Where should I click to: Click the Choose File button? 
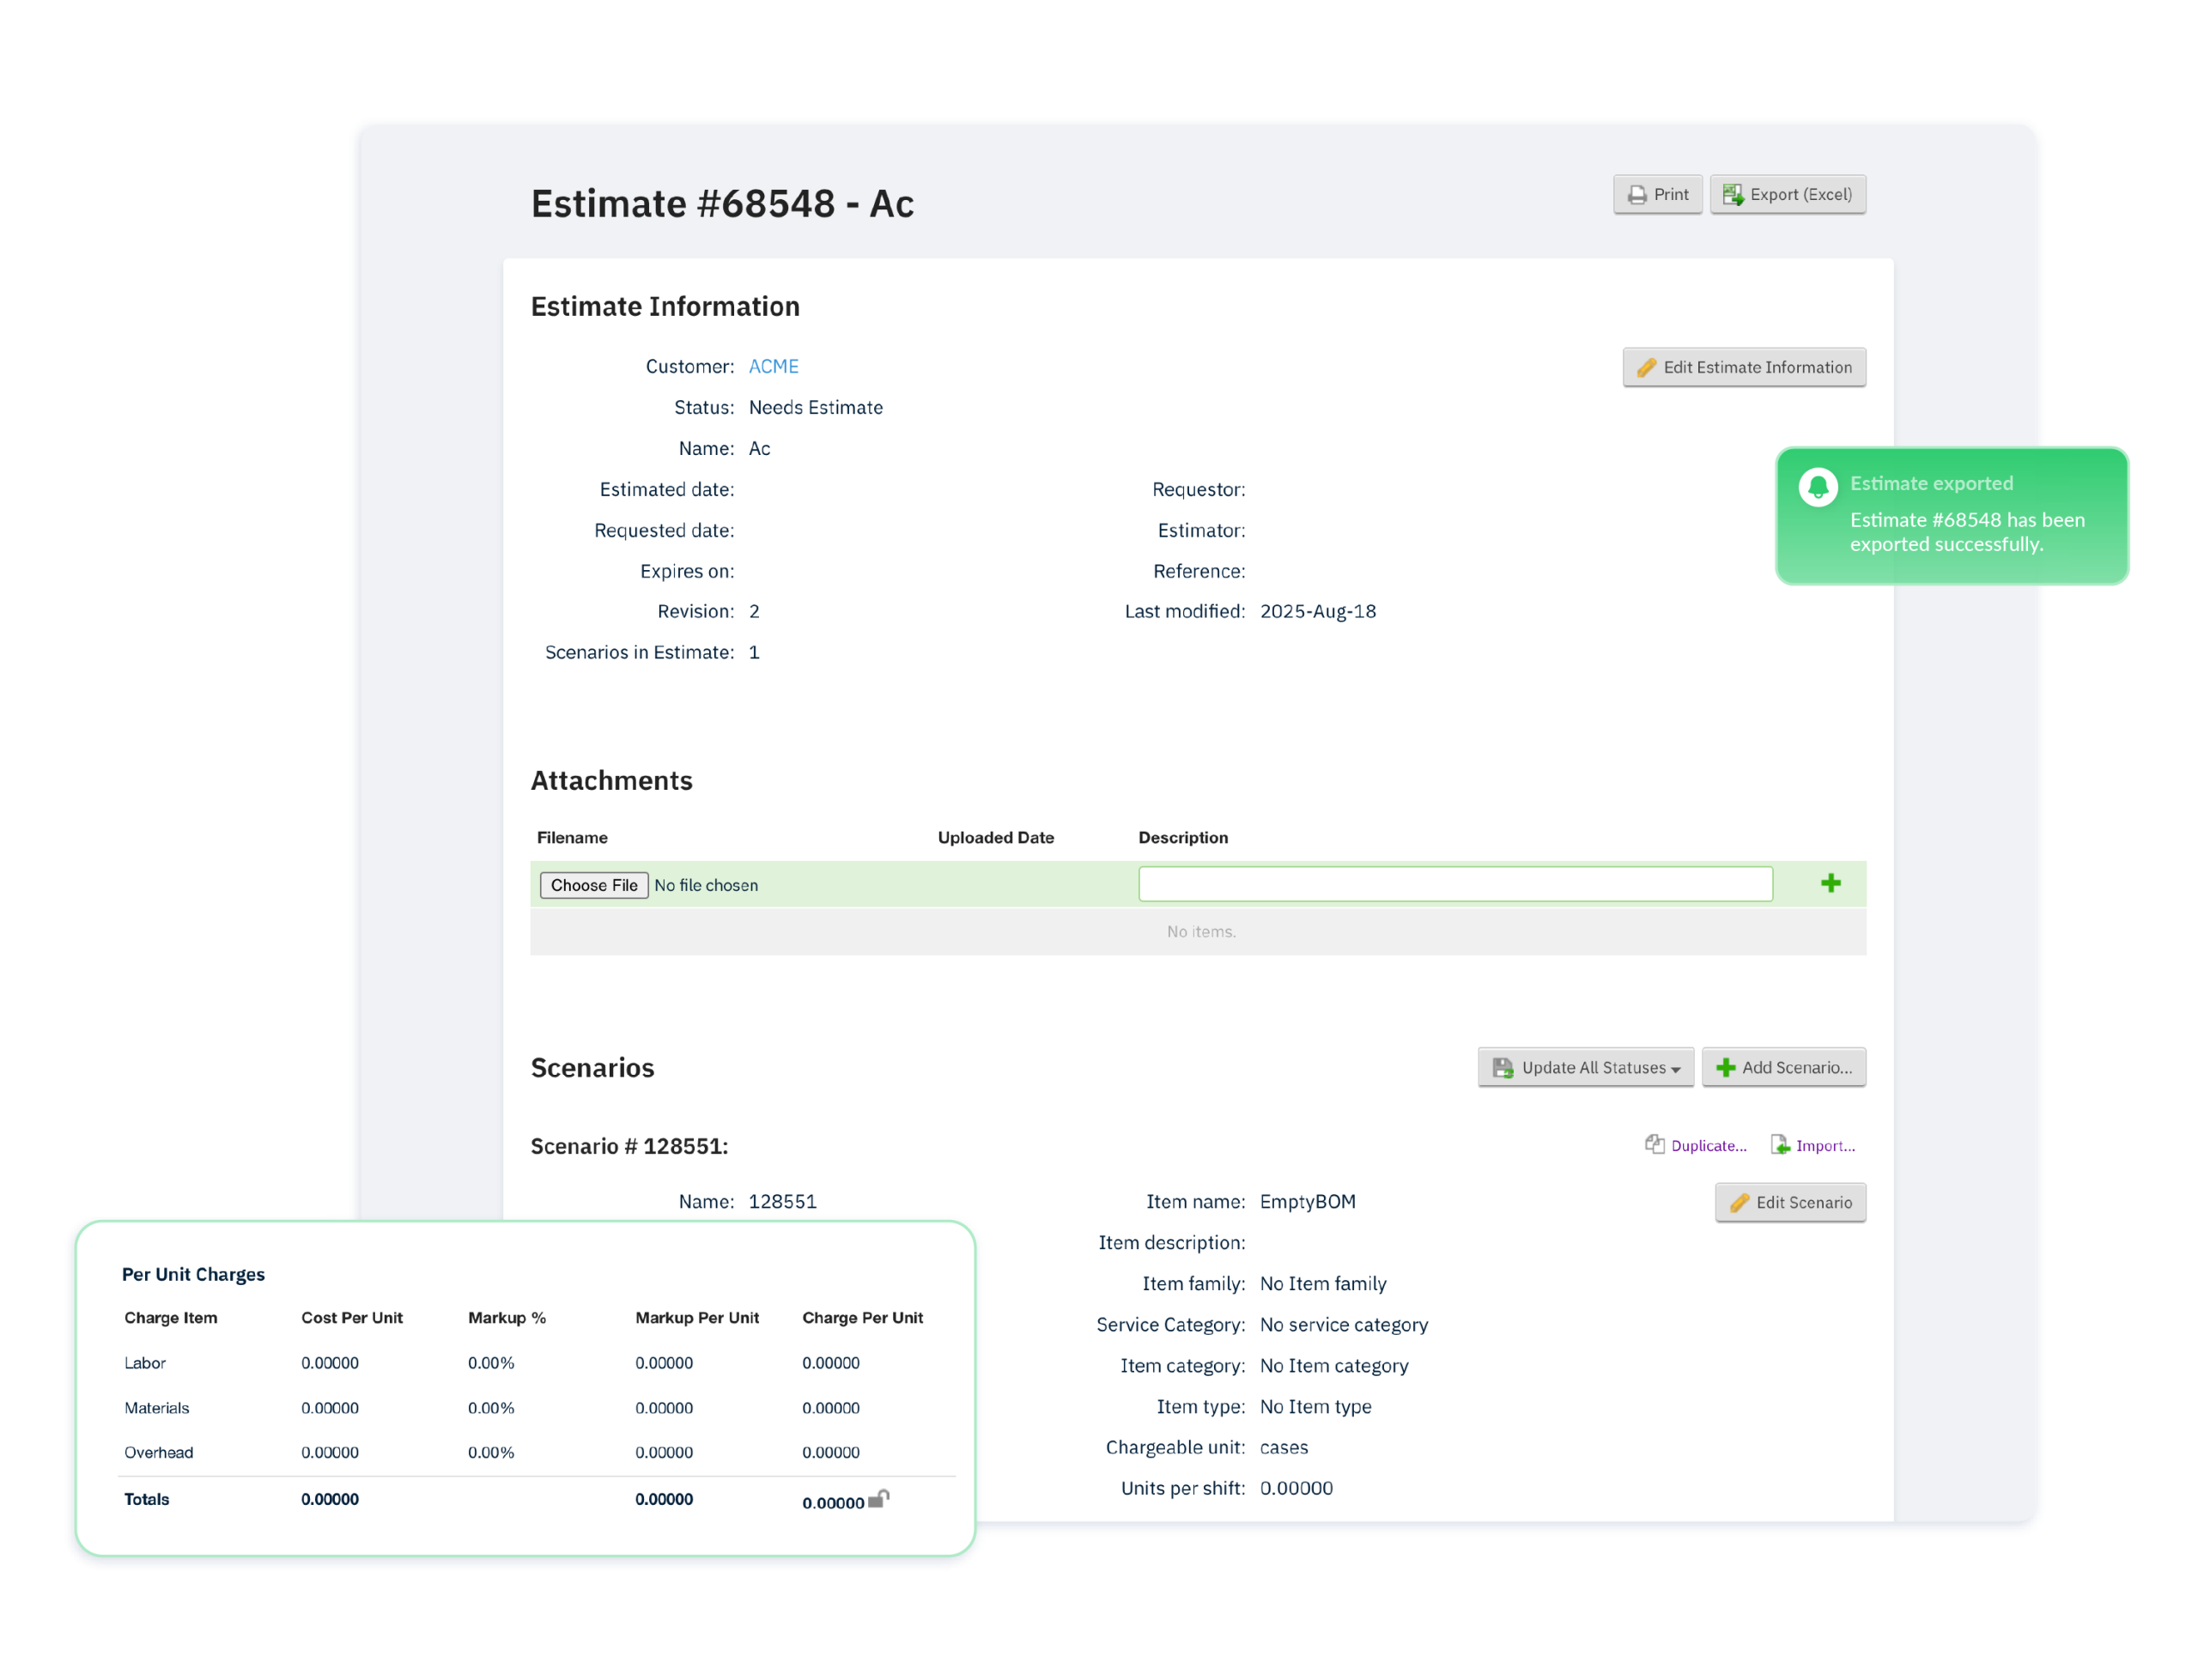pyautogui.click(x=594, y=885)
